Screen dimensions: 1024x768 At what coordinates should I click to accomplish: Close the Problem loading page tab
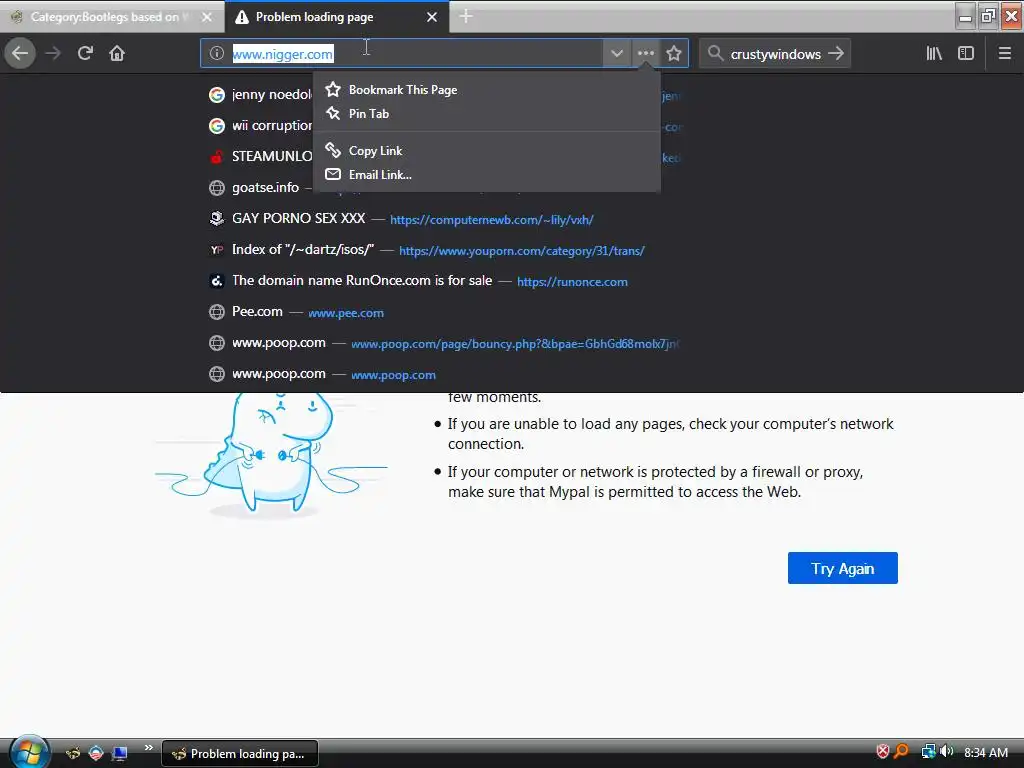tap(432, 17)
